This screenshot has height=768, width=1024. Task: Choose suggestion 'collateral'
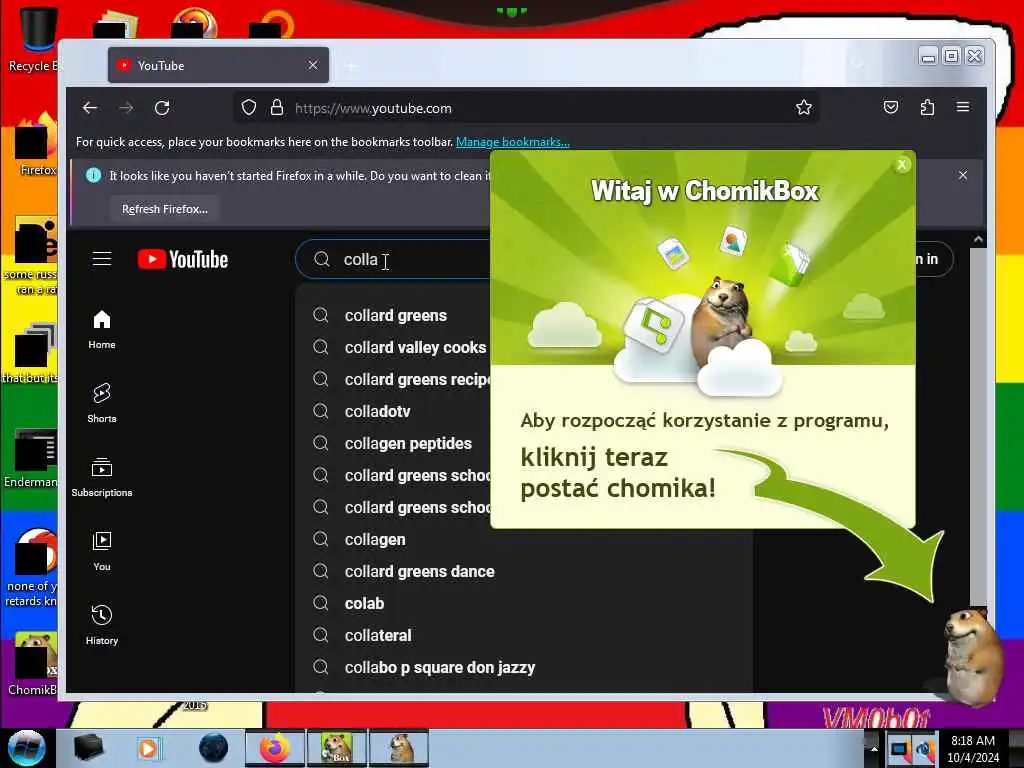tap(378, 635)
